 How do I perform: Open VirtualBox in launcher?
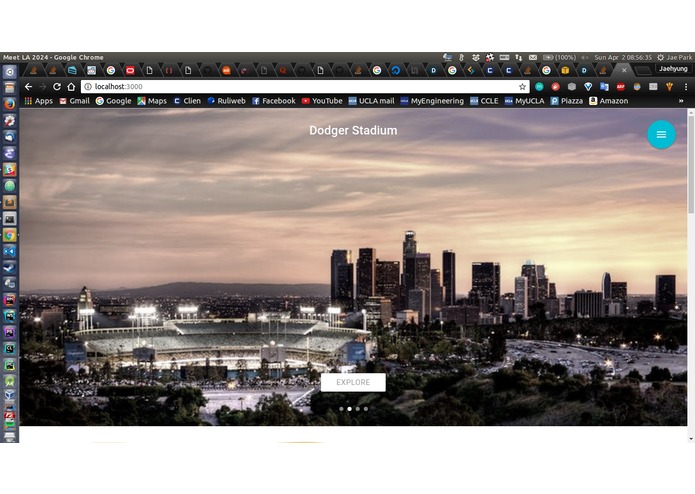(x=9, y=396)
